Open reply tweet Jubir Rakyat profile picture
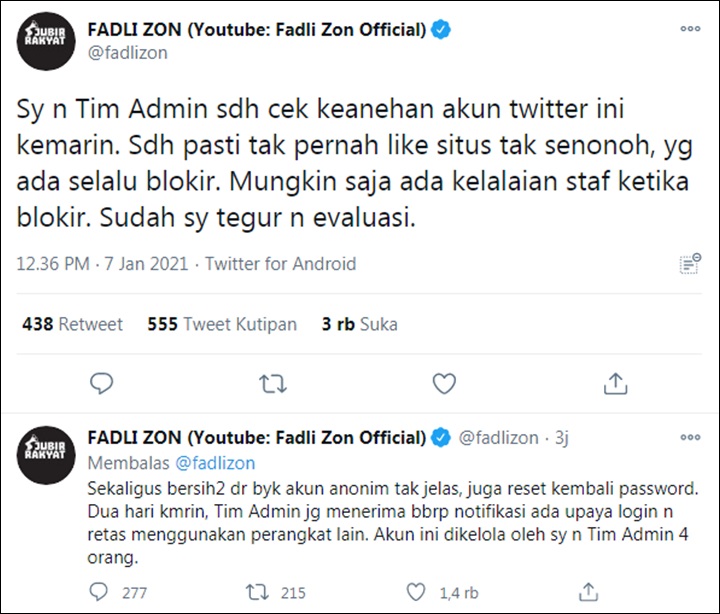 tap(46, 455)
